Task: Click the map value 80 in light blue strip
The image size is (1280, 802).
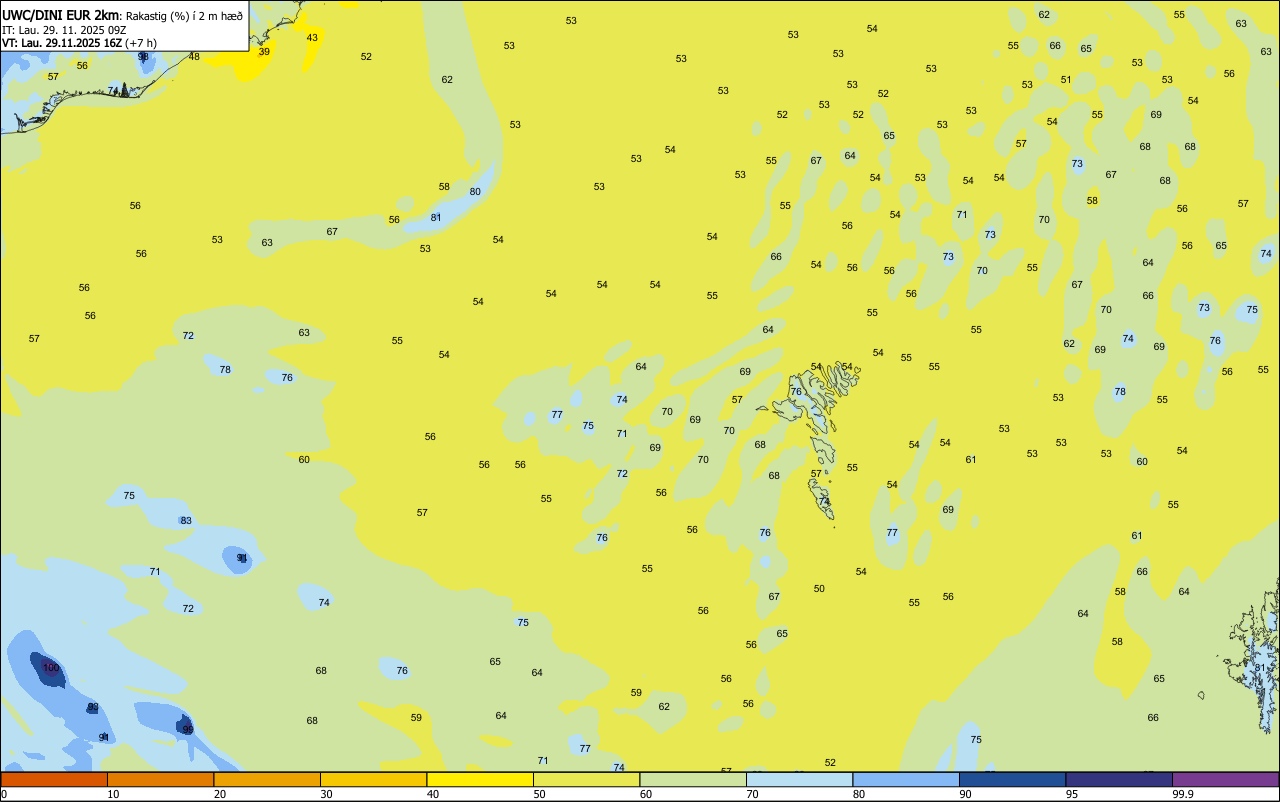Action: 475,192
